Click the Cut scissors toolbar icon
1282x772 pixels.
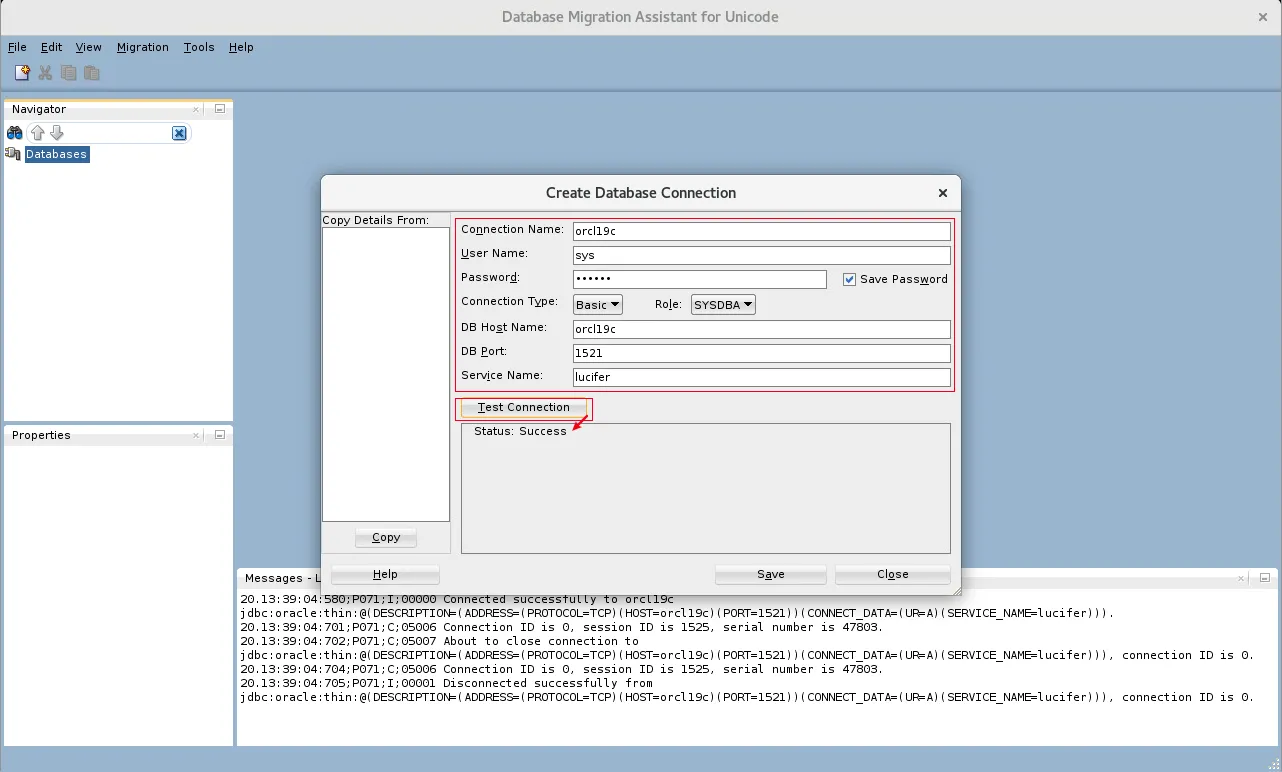pyautogui.click(x=45, y=73)
